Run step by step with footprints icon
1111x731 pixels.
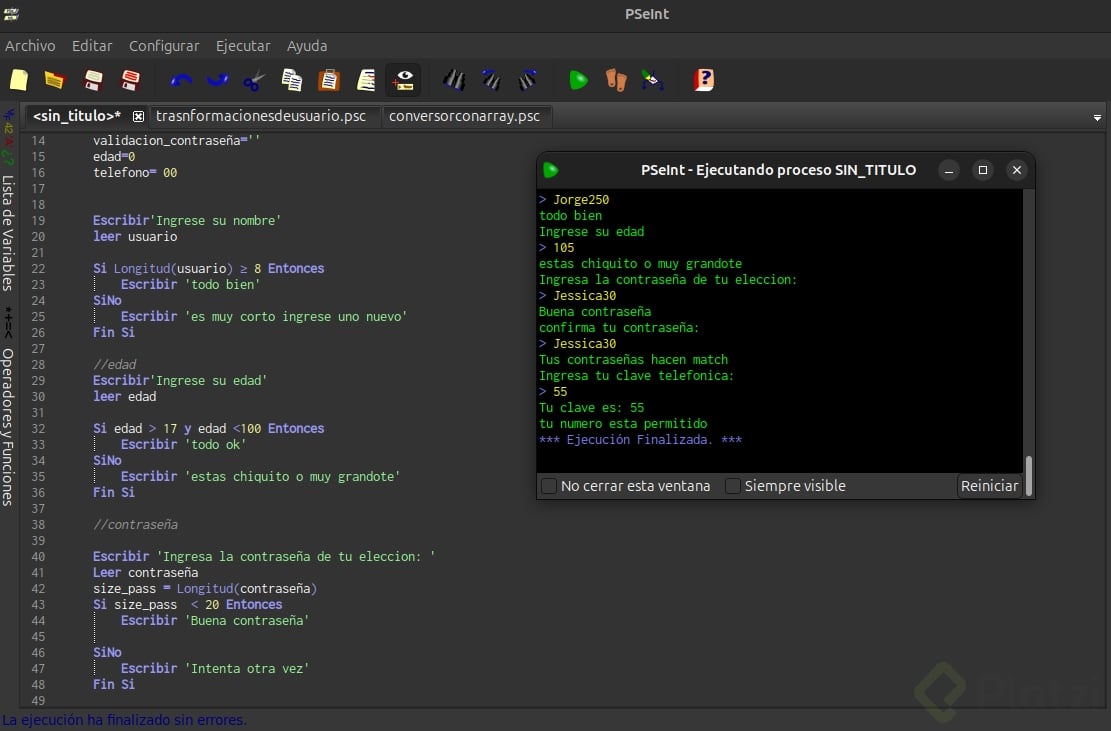click(616, 80)
